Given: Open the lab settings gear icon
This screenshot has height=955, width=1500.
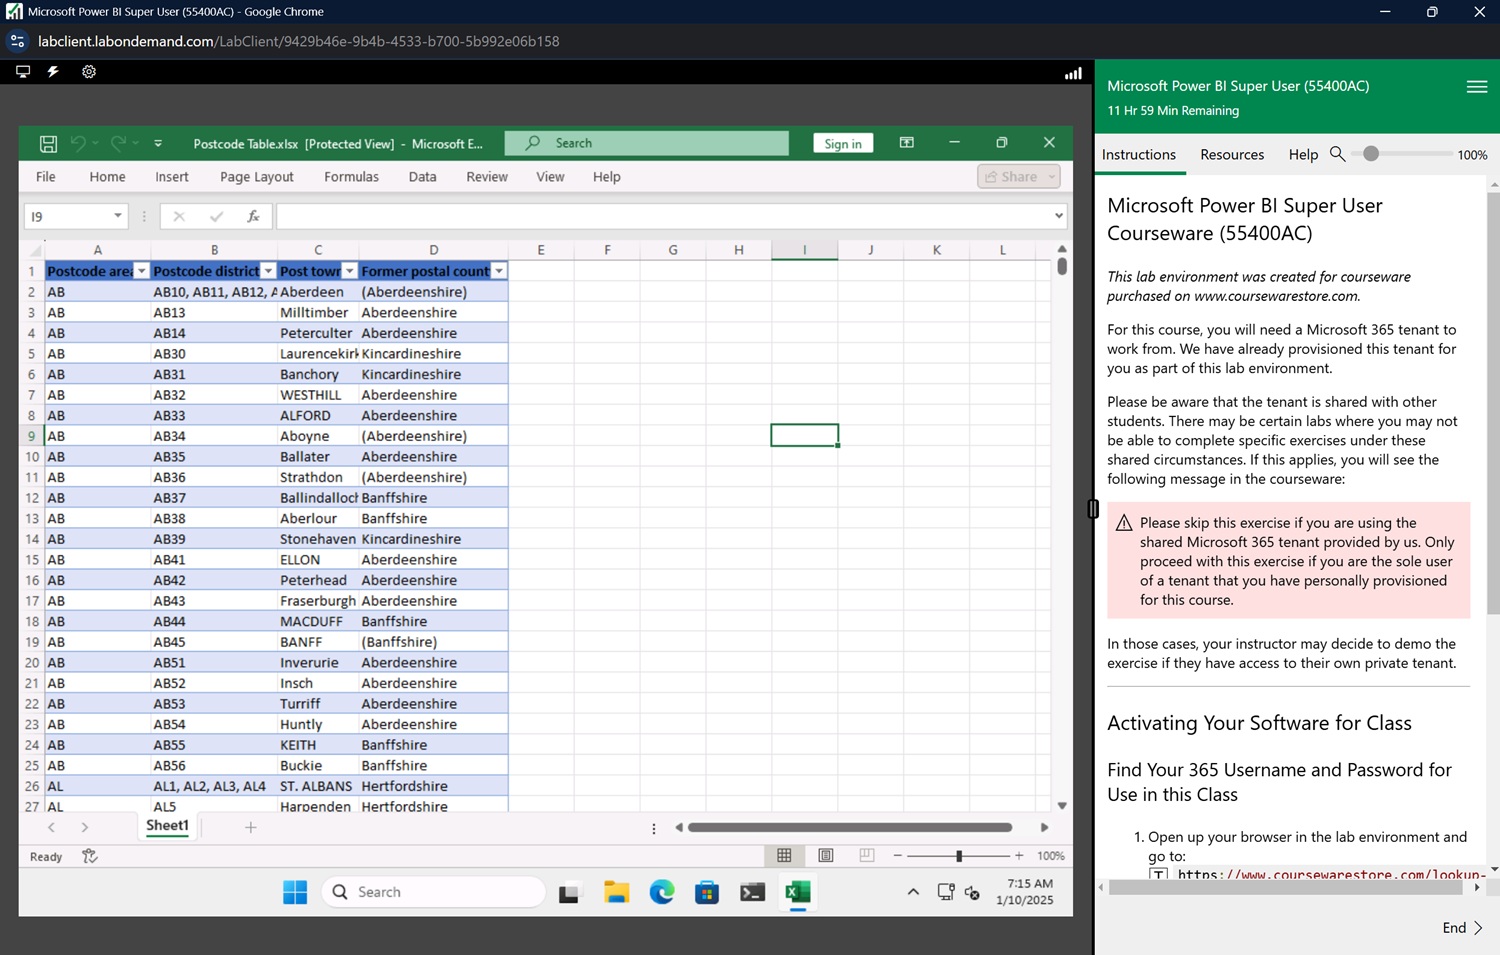Looking at the screenshot, I should tap(89, 72).
